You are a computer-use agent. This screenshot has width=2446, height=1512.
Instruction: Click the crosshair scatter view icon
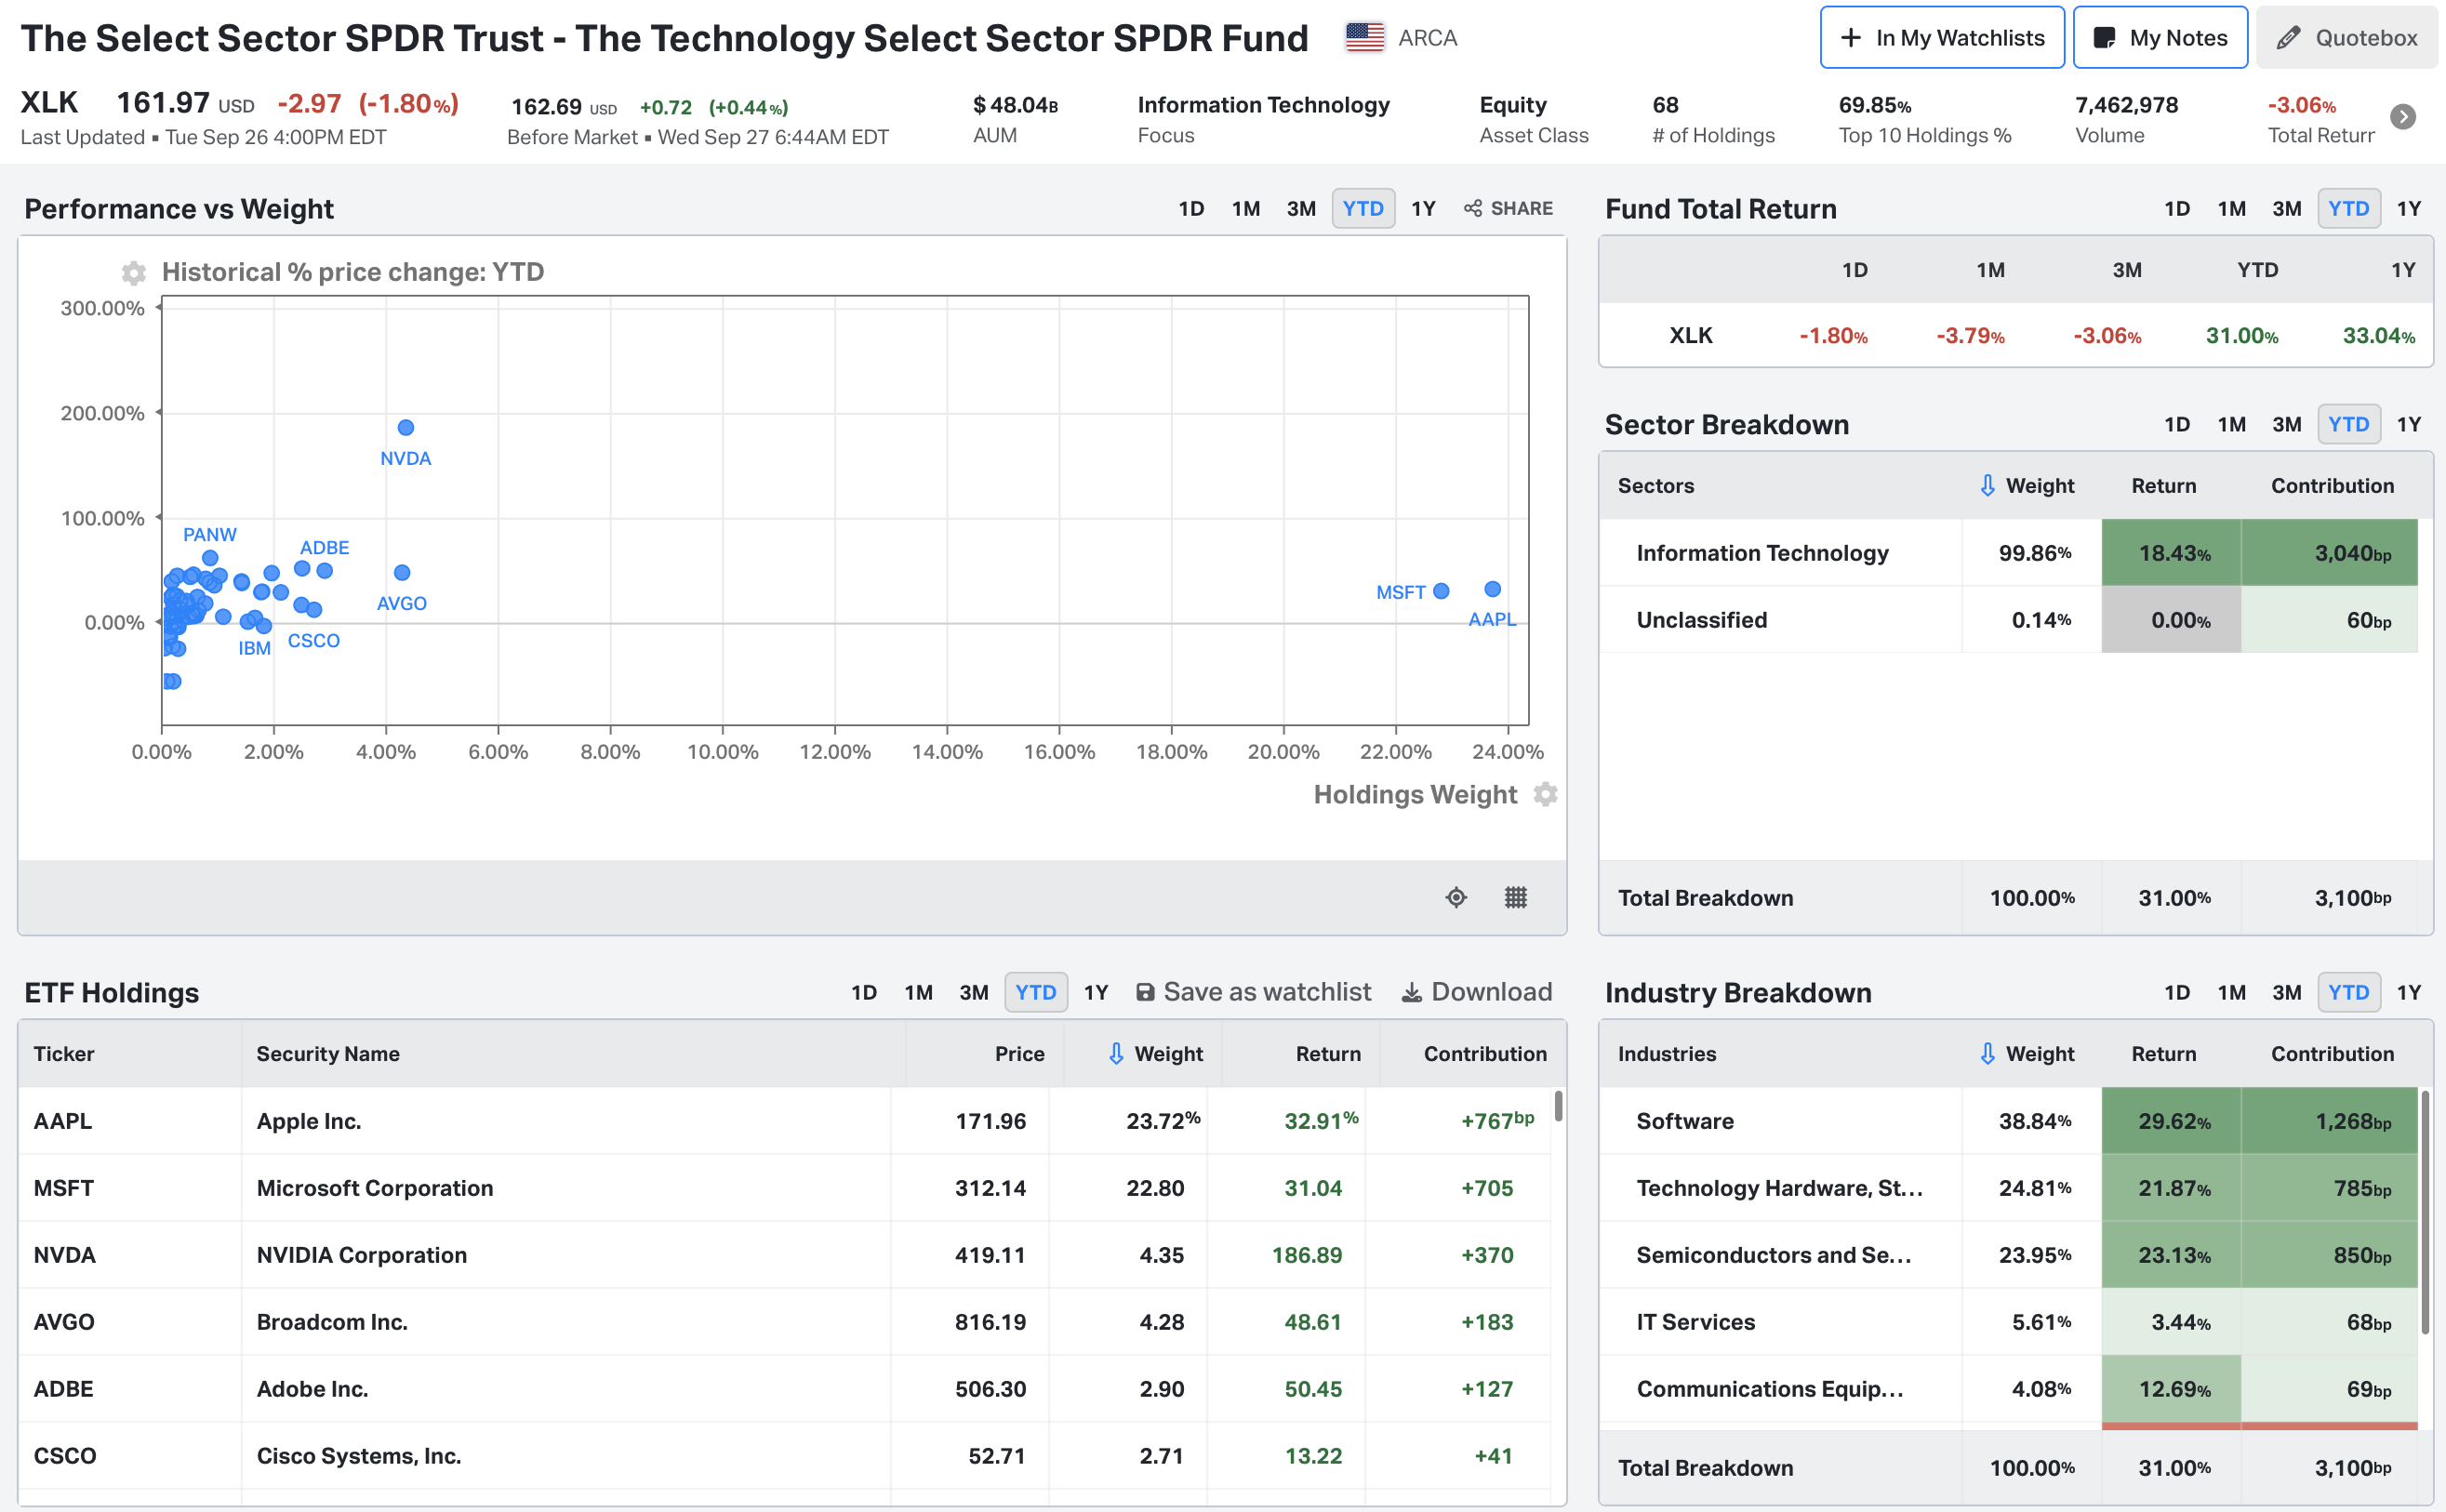pos(1456,897)
